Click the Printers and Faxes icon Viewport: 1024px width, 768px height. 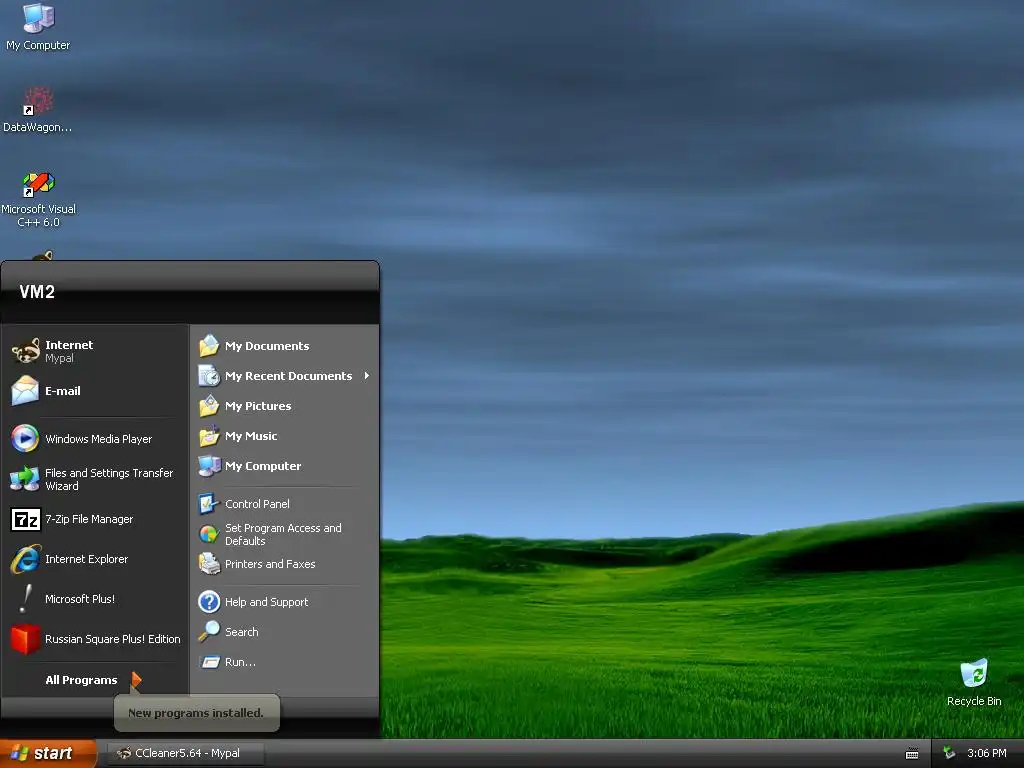(209, 564)
